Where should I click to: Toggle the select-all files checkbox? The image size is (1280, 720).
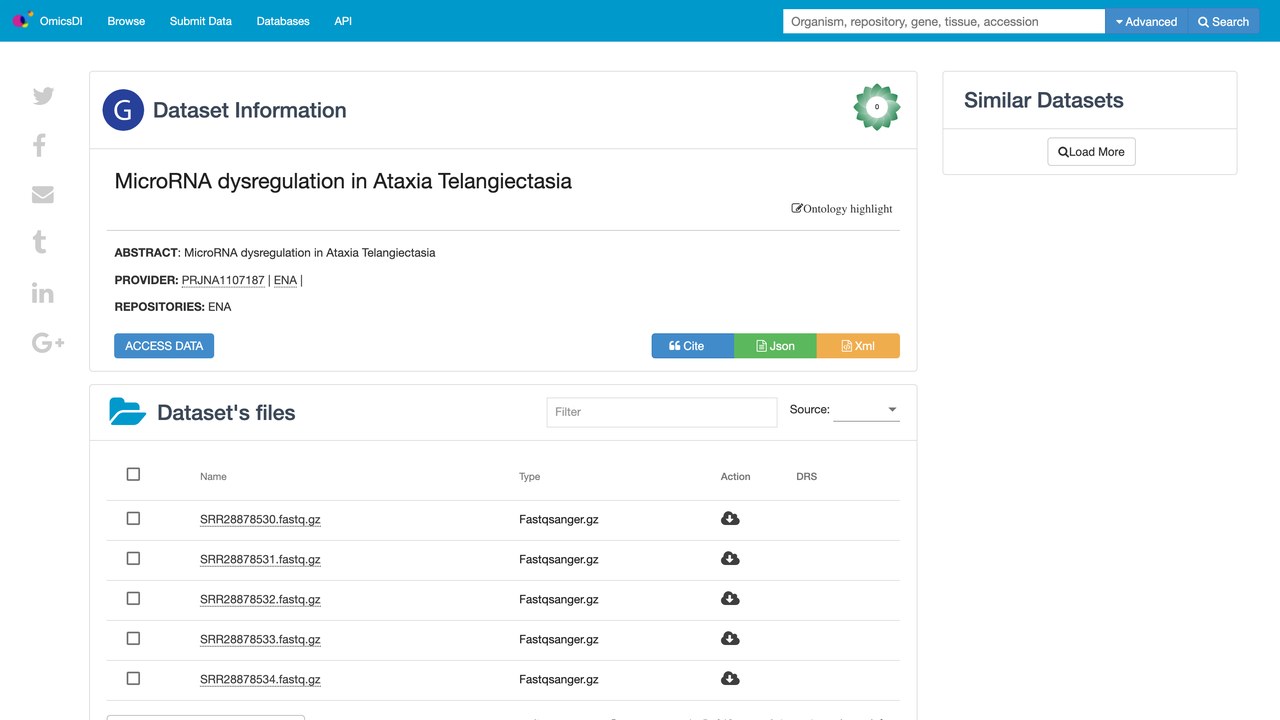pos(133,474)
